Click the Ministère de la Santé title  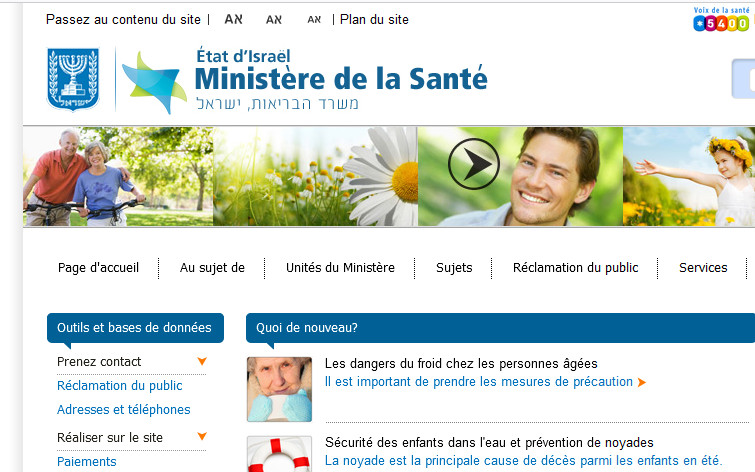coord(341,79)
